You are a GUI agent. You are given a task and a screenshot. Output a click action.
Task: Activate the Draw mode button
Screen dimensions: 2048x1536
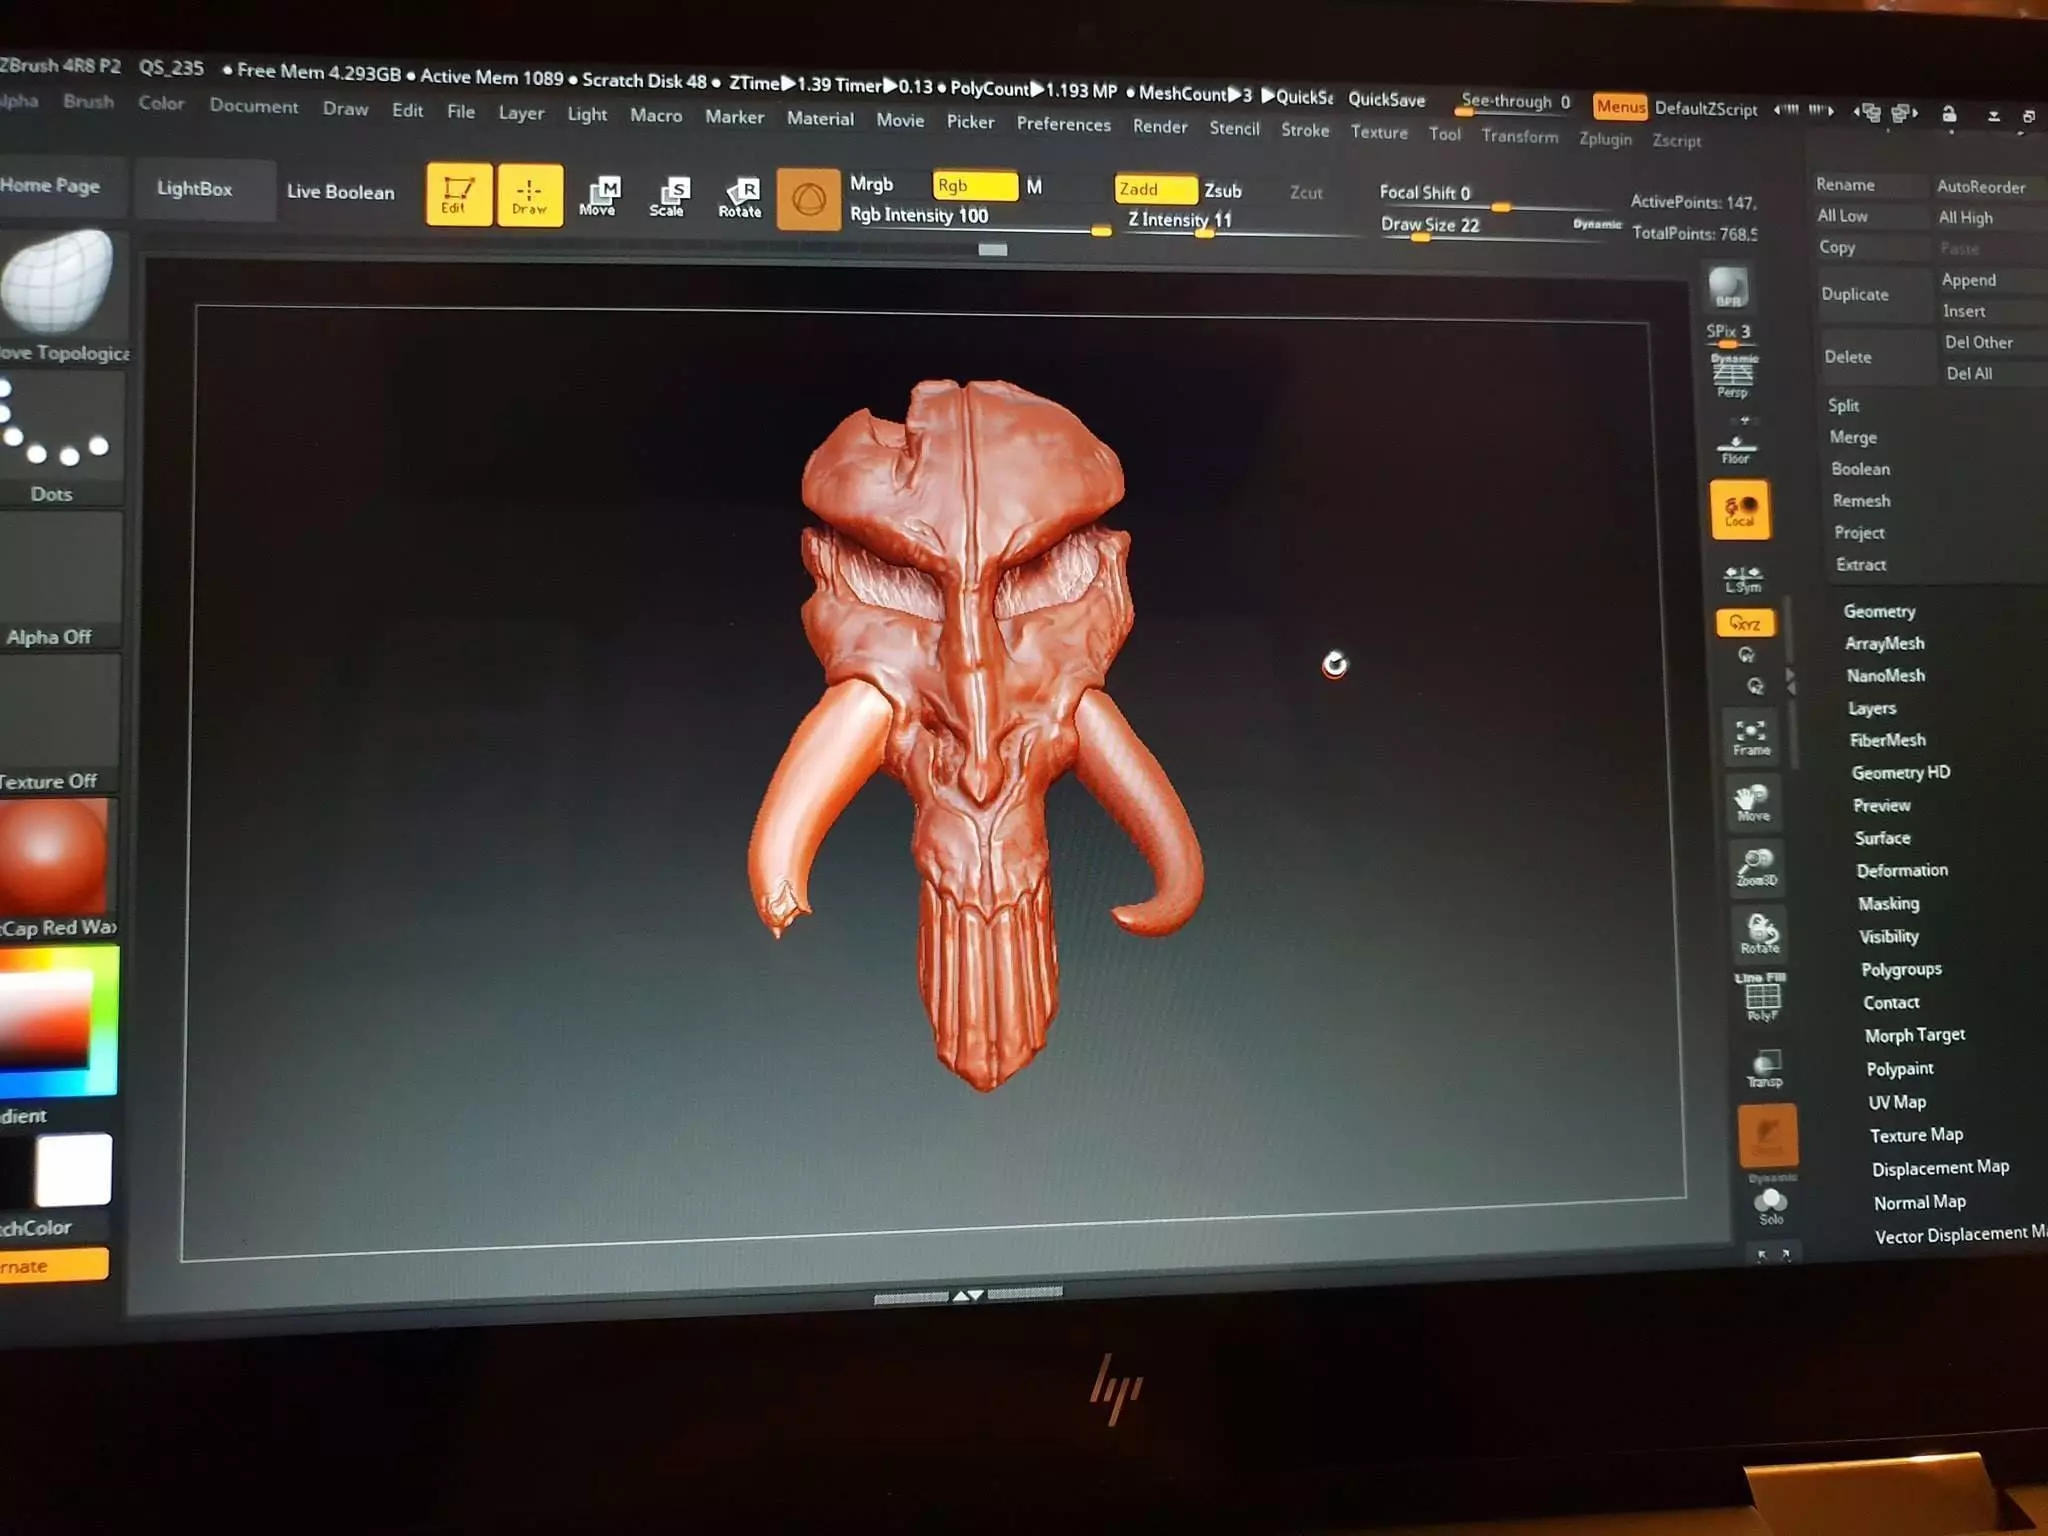529,195
